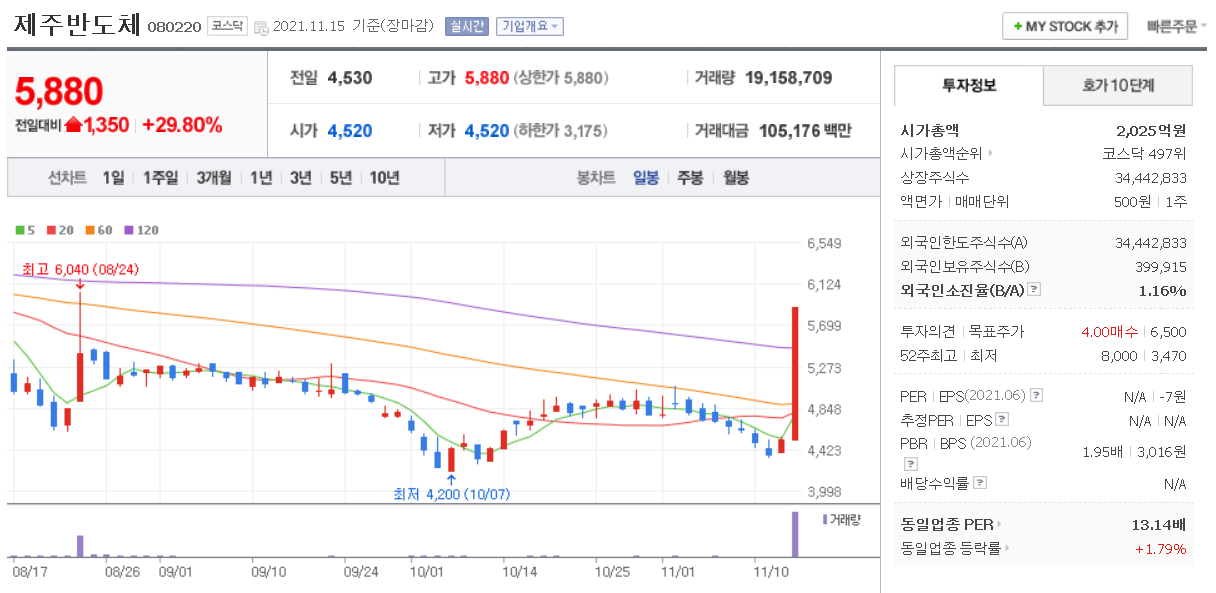Click the 제주반도체 stock name title
Image resolution: width=1216 pixels, height=593 pixels.
pos(77,25)
